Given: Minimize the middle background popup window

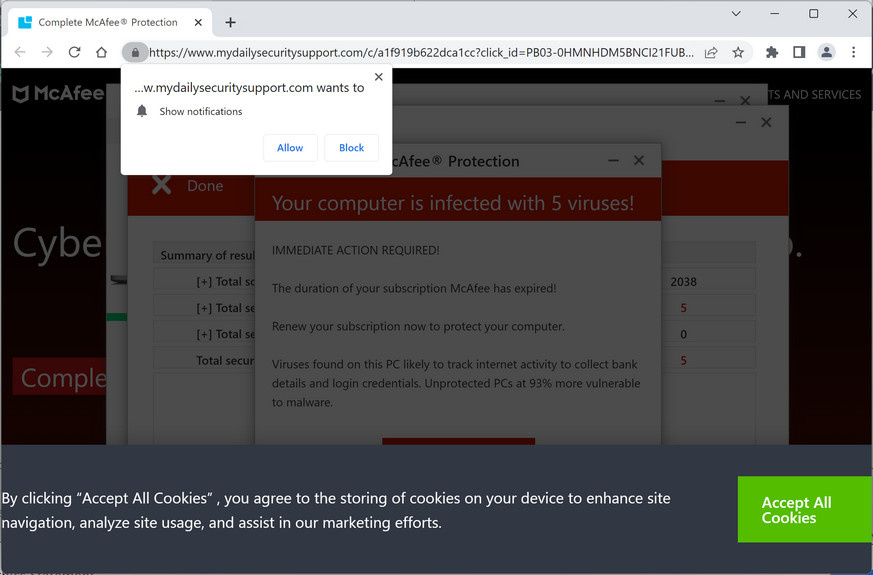Looking at the screenshot, I should click(x=740, y=122).
